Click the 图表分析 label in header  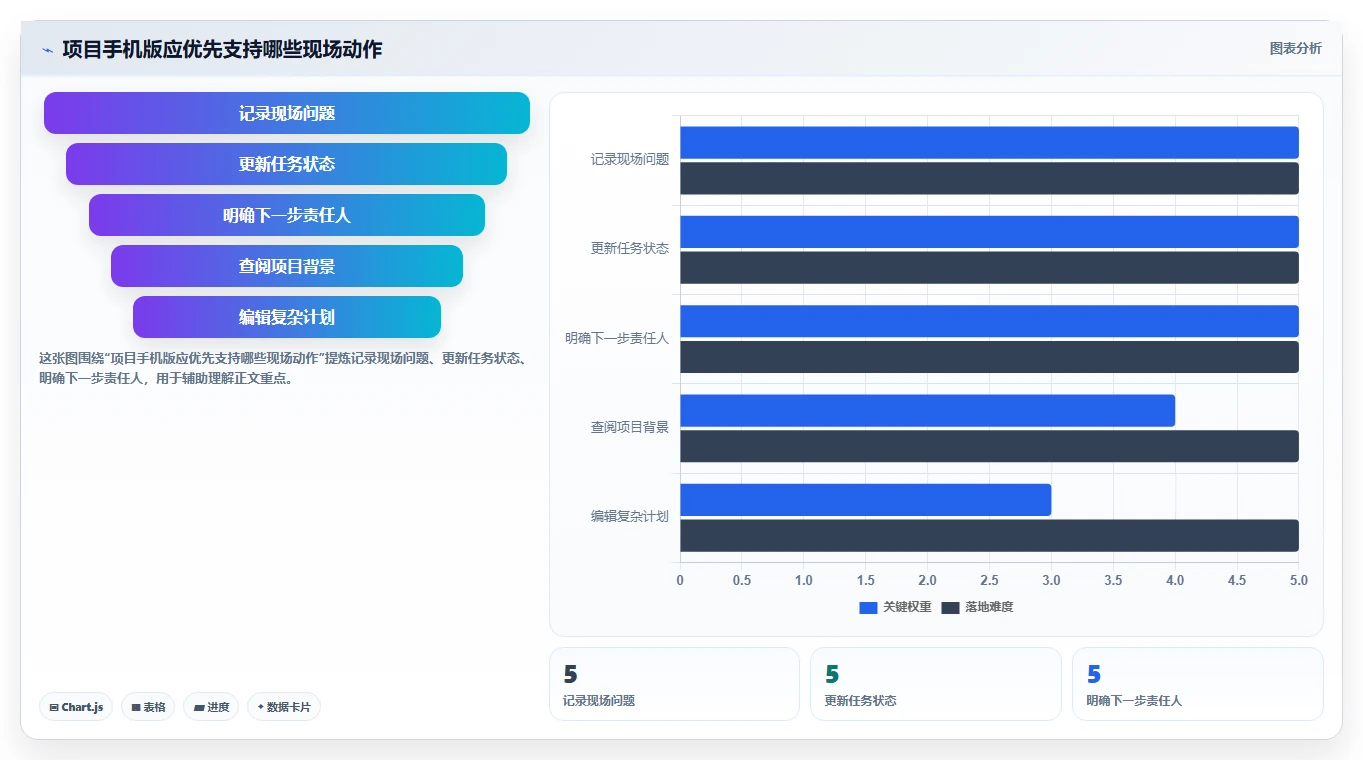coord(1295,48)
